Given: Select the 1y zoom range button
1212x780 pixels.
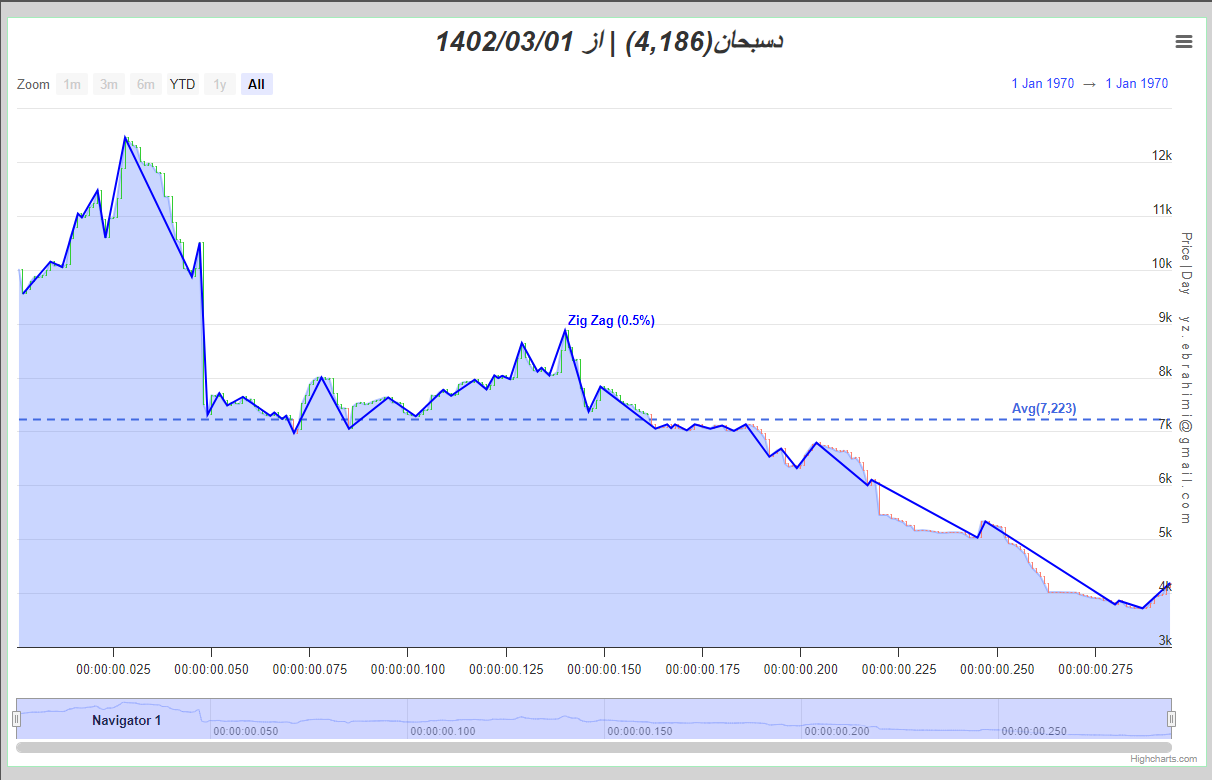Looking at the screenshot, I should click(x=220, y=84).
